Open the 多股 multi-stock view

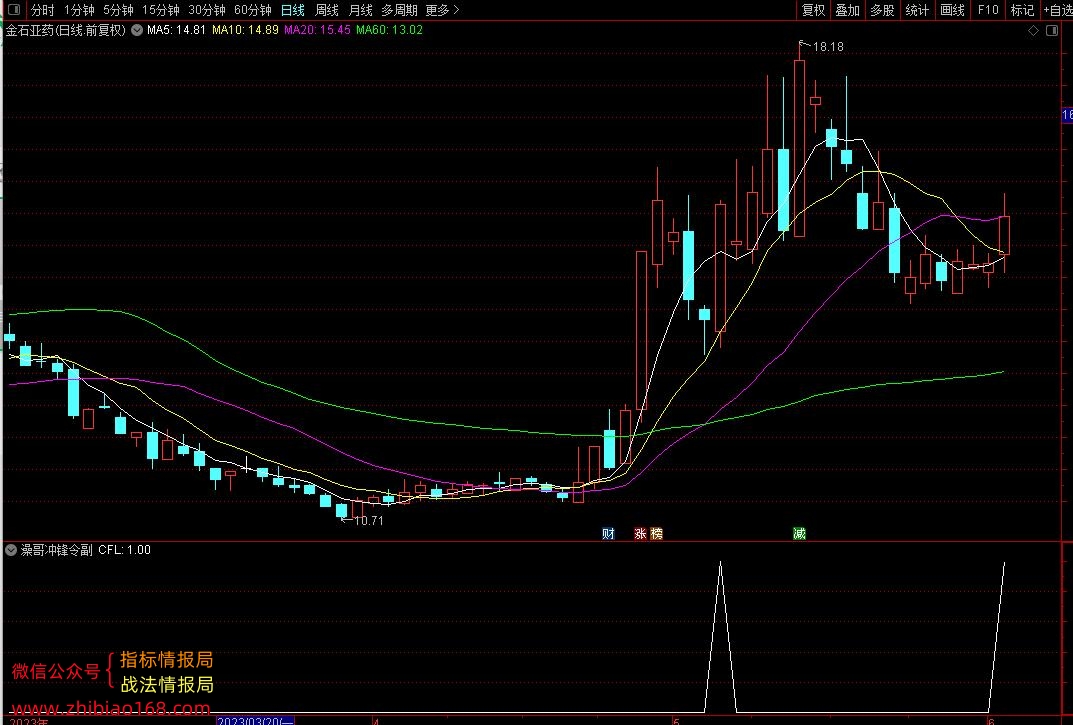pos(882,10)
